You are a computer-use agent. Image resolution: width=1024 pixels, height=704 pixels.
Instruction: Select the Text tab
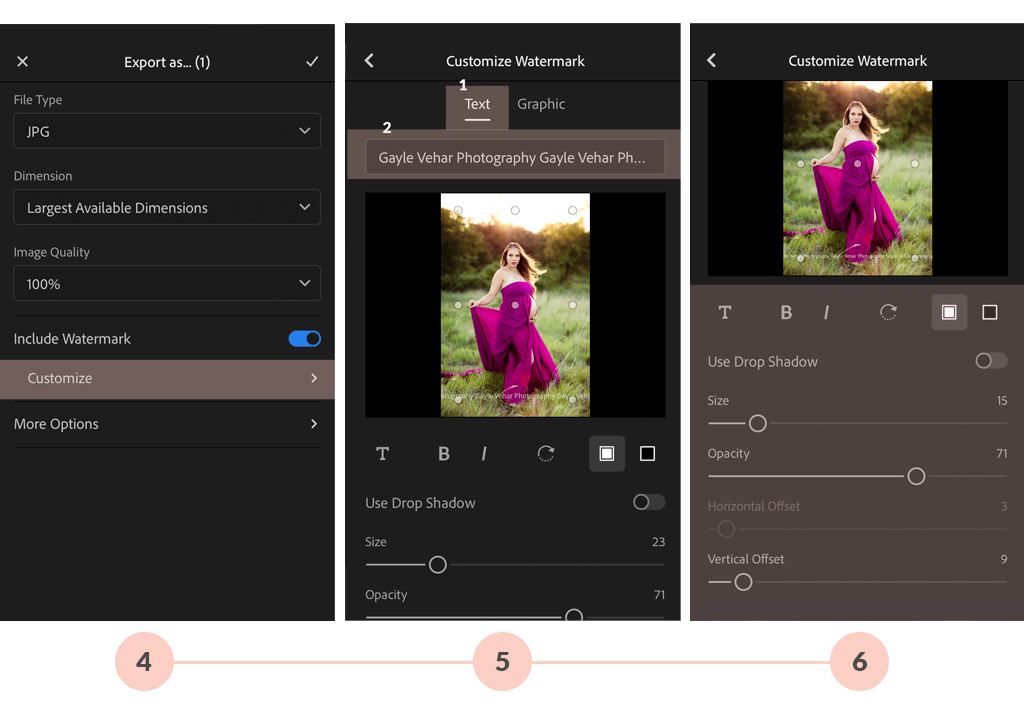point(477,104)
